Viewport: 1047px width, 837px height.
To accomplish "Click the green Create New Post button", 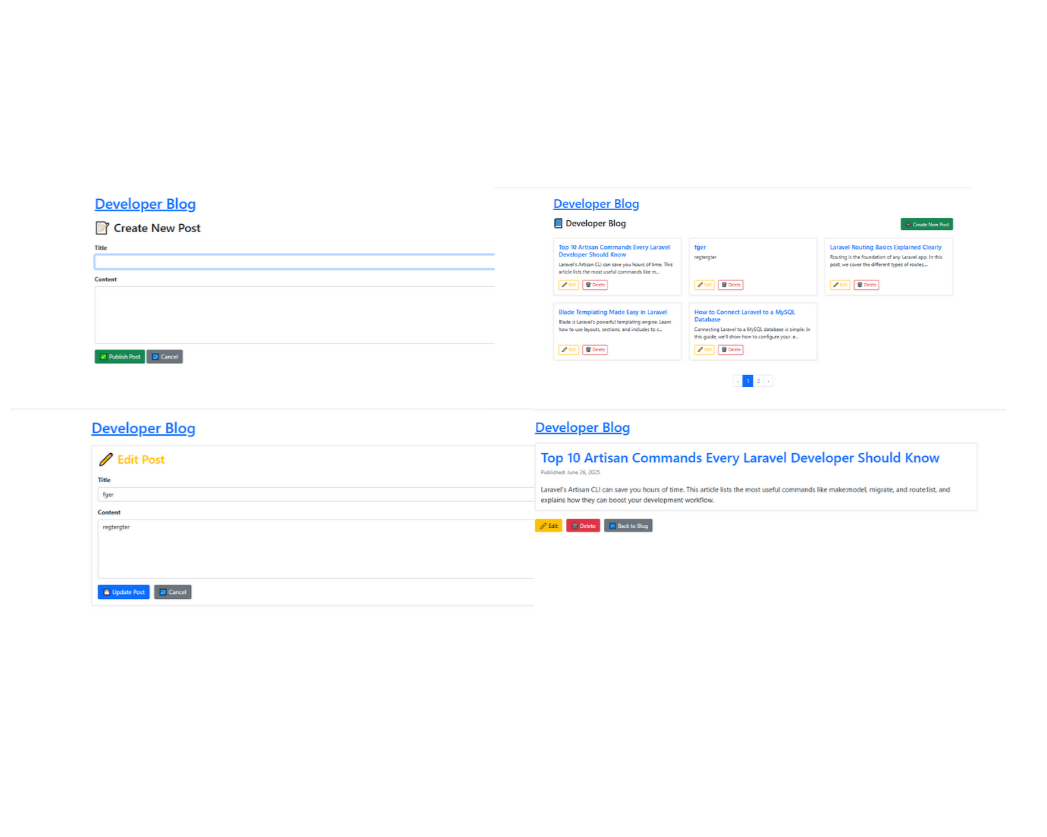I will pos(926,225).
